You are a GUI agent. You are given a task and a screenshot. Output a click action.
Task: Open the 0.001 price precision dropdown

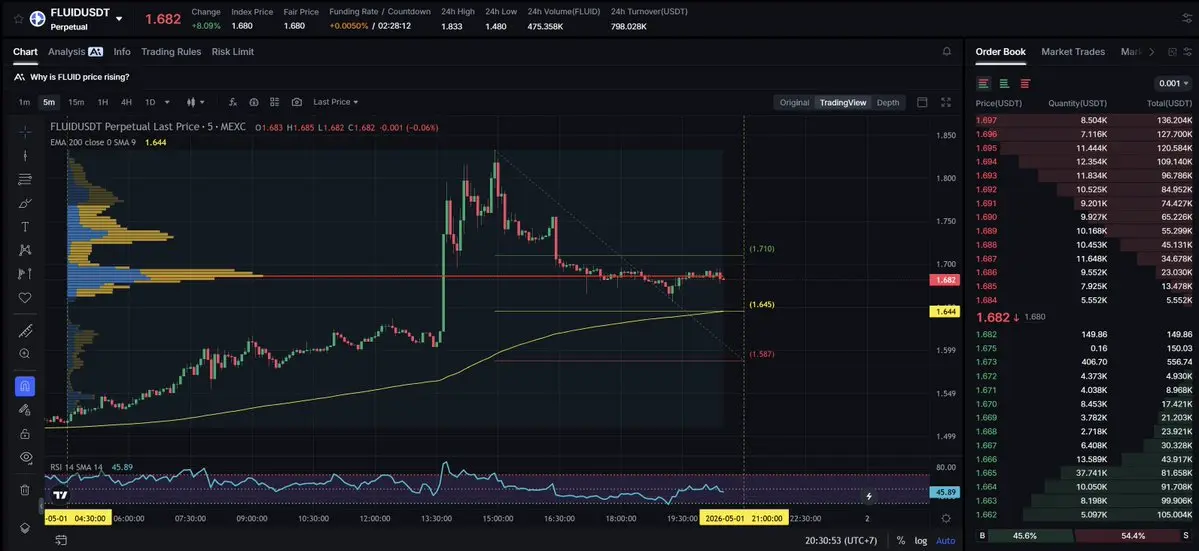pyautogui.click(x=1173, y=83)
